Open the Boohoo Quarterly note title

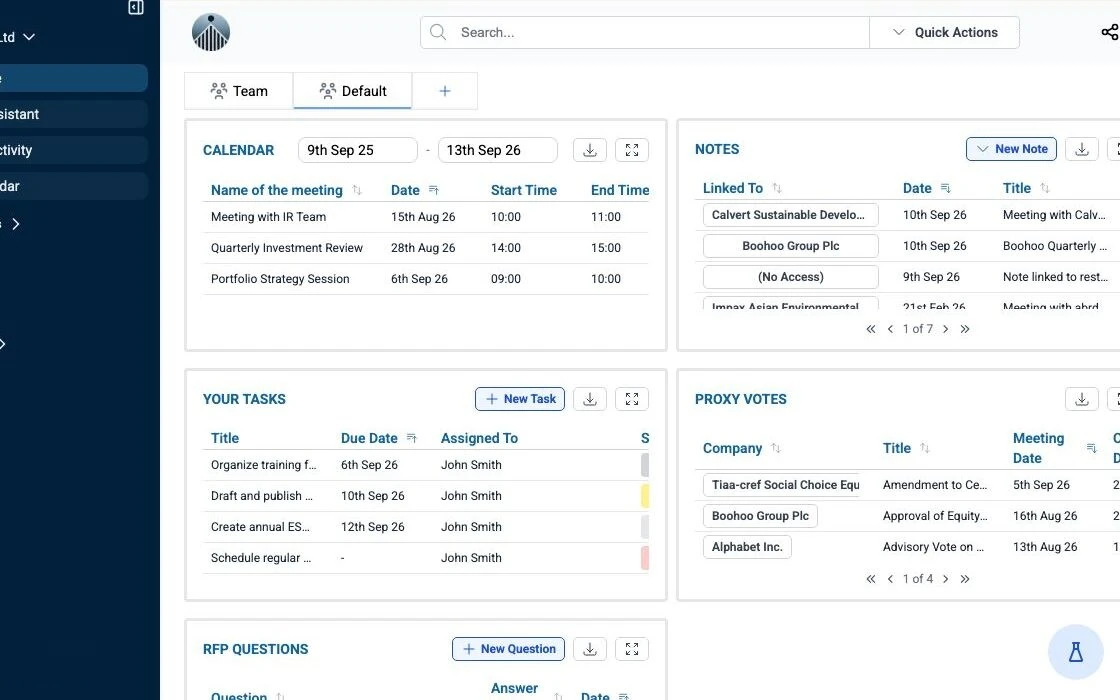tap(1055, 246)
